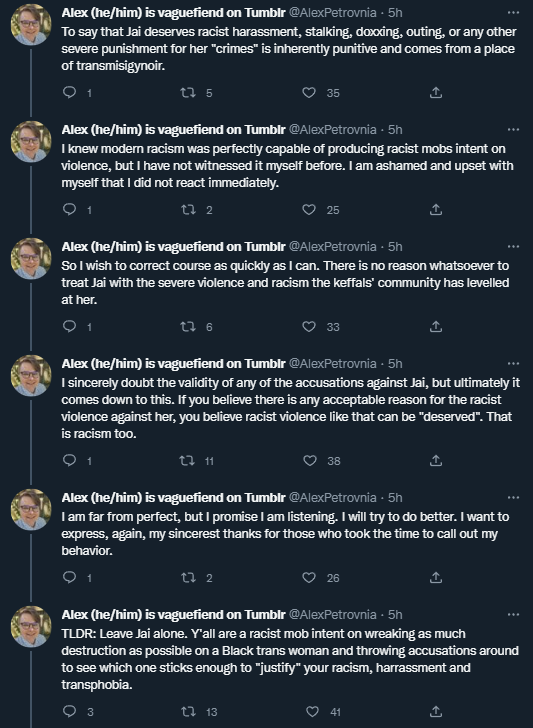Like the 'far from perfect' tweet

pyautogui.click(x=309, y=578)
